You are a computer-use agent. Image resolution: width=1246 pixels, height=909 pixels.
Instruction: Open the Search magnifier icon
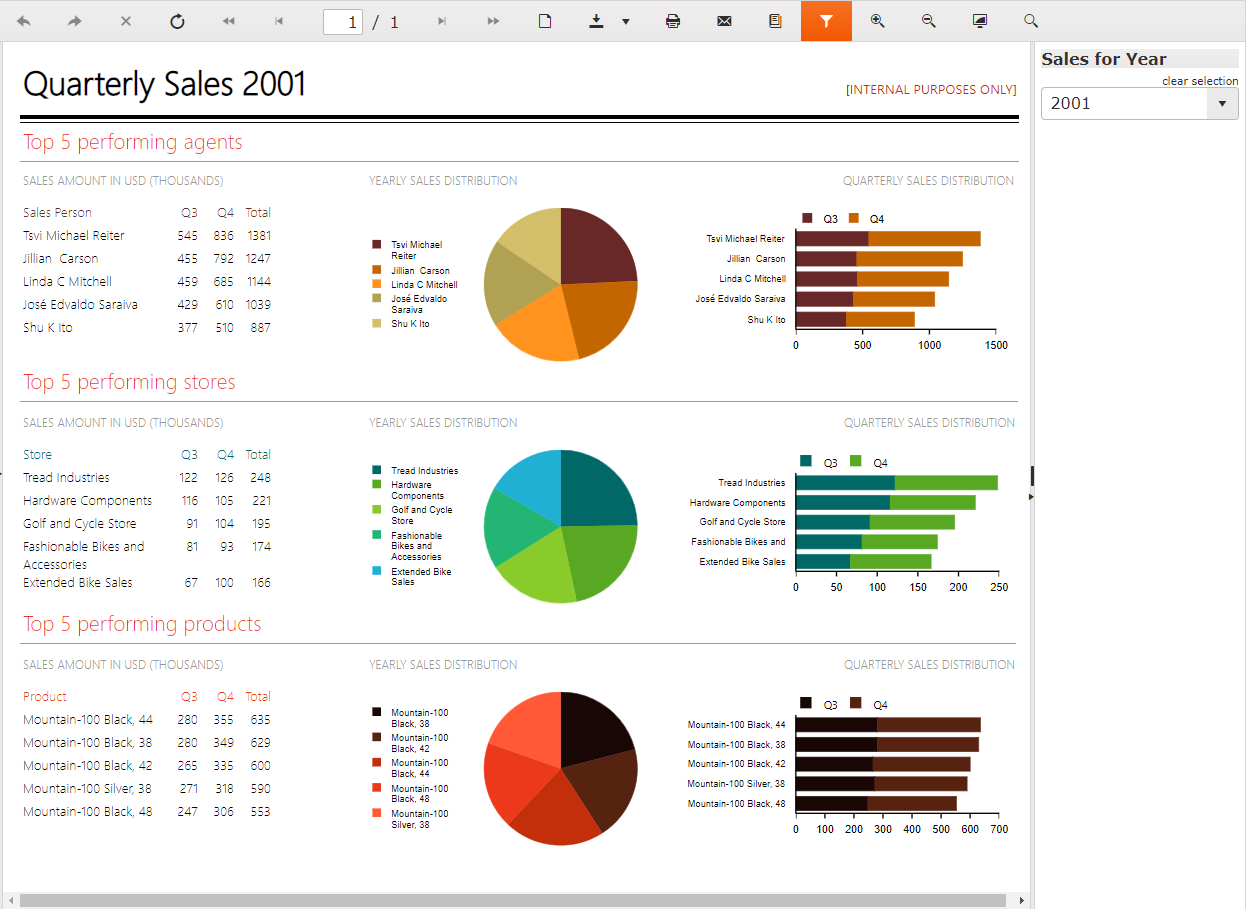tap(1031, 21)
